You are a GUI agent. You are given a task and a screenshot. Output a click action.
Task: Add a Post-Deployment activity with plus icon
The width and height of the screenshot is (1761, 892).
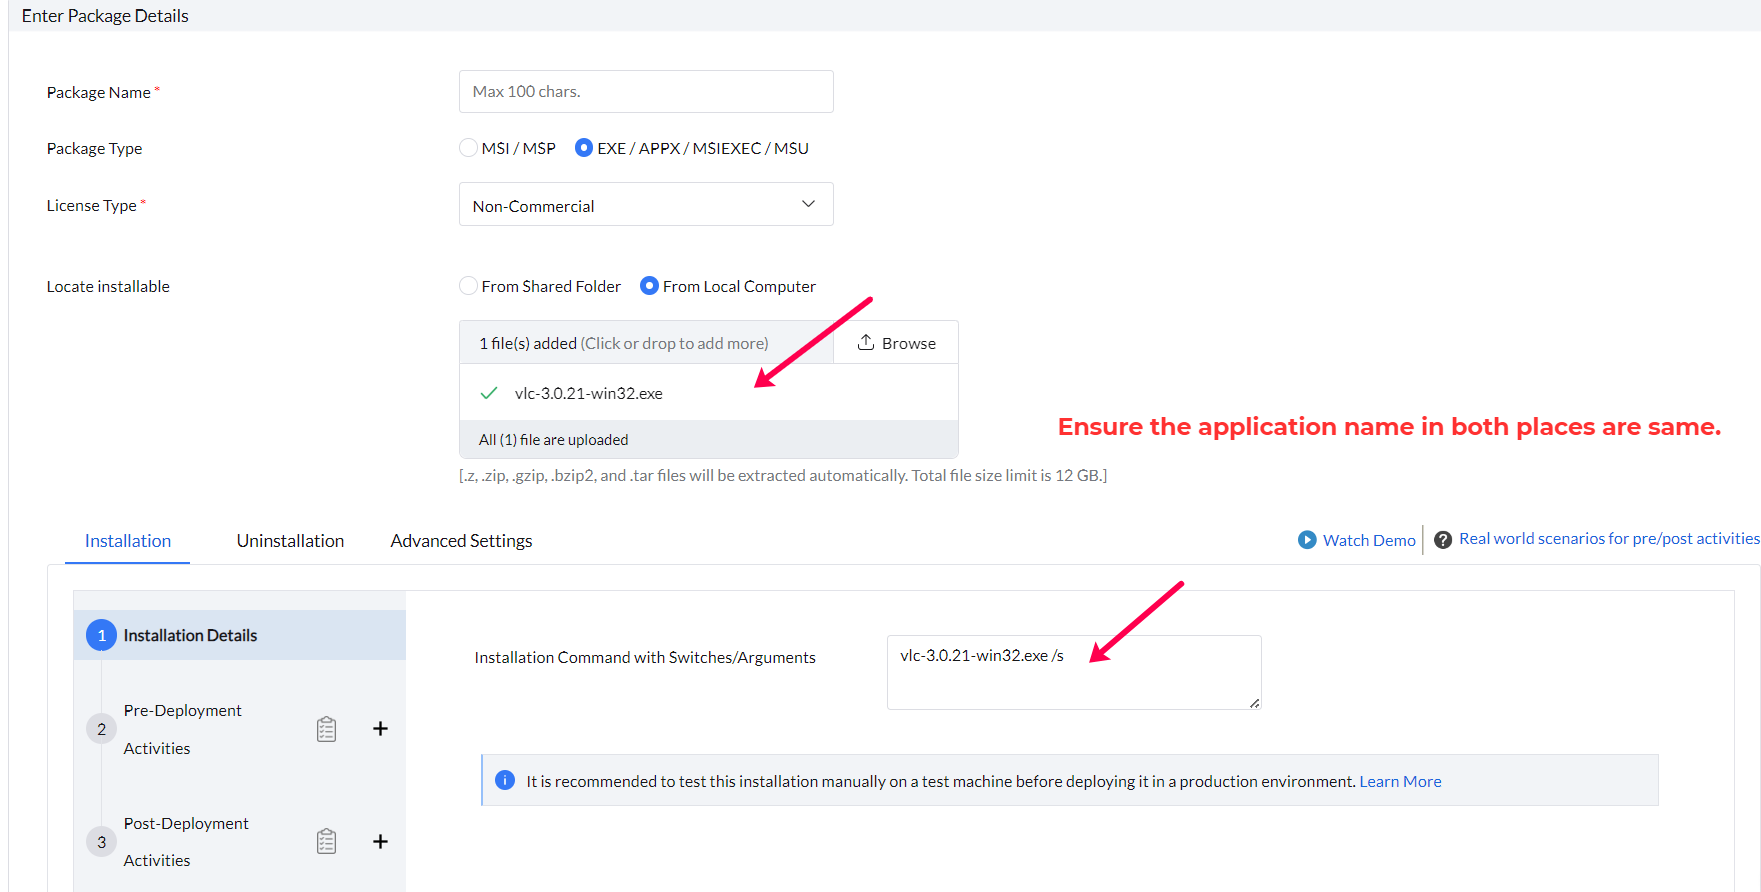point(380,841)
